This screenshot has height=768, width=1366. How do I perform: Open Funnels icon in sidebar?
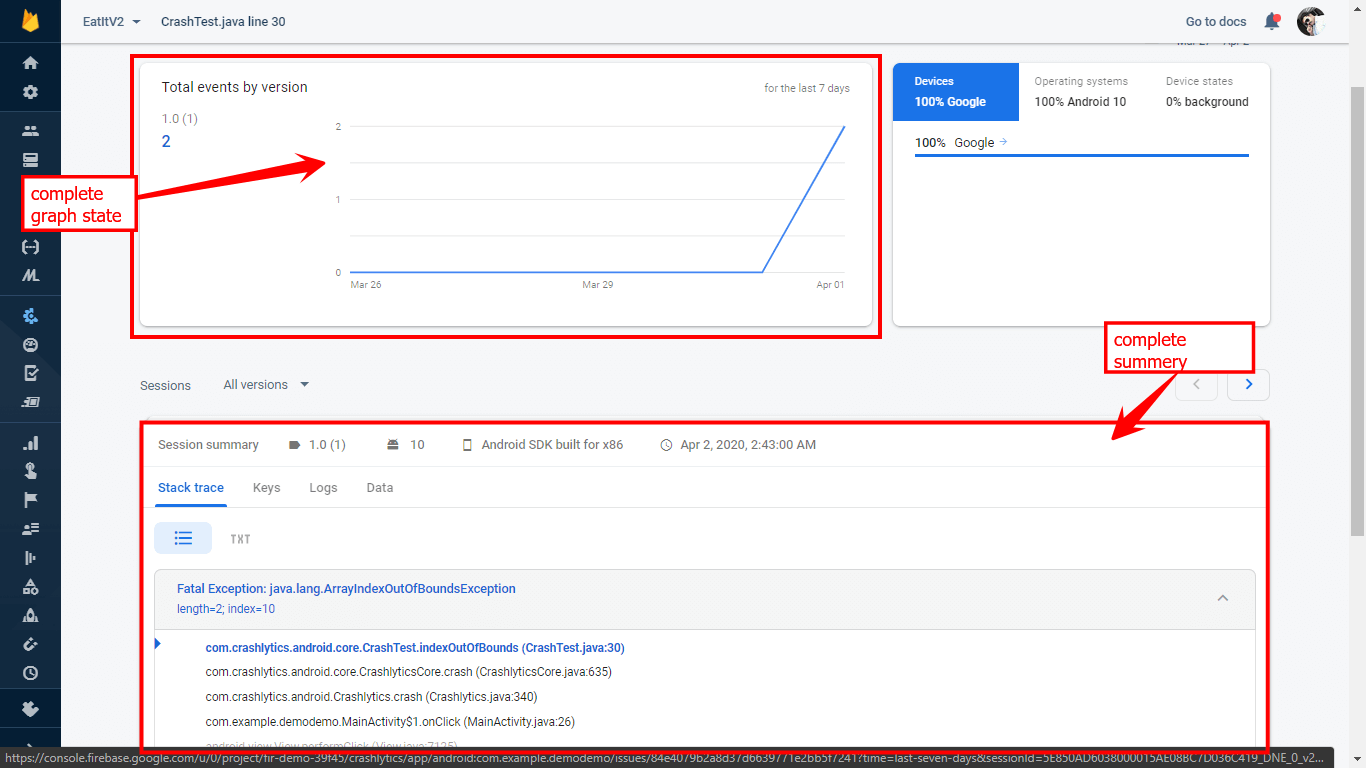30,558
